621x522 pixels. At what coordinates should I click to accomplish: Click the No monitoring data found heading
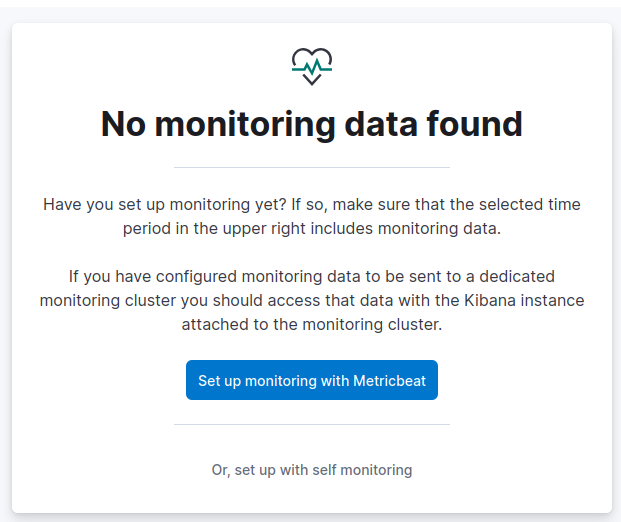[x=312, y=124]
